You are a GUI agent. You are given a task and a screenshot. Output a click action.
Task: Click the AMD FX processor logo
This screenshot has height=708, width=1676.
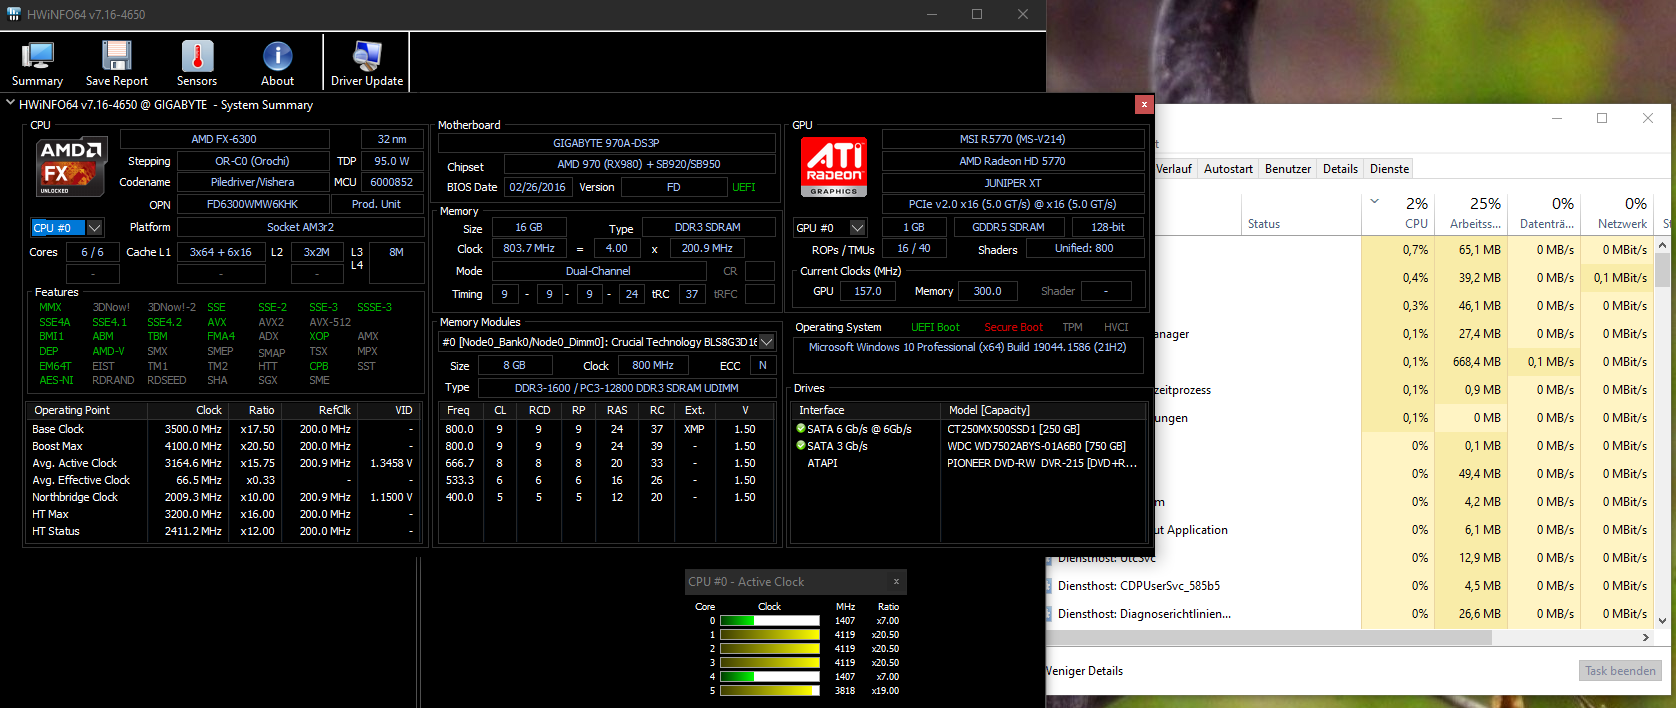(72, 166)
